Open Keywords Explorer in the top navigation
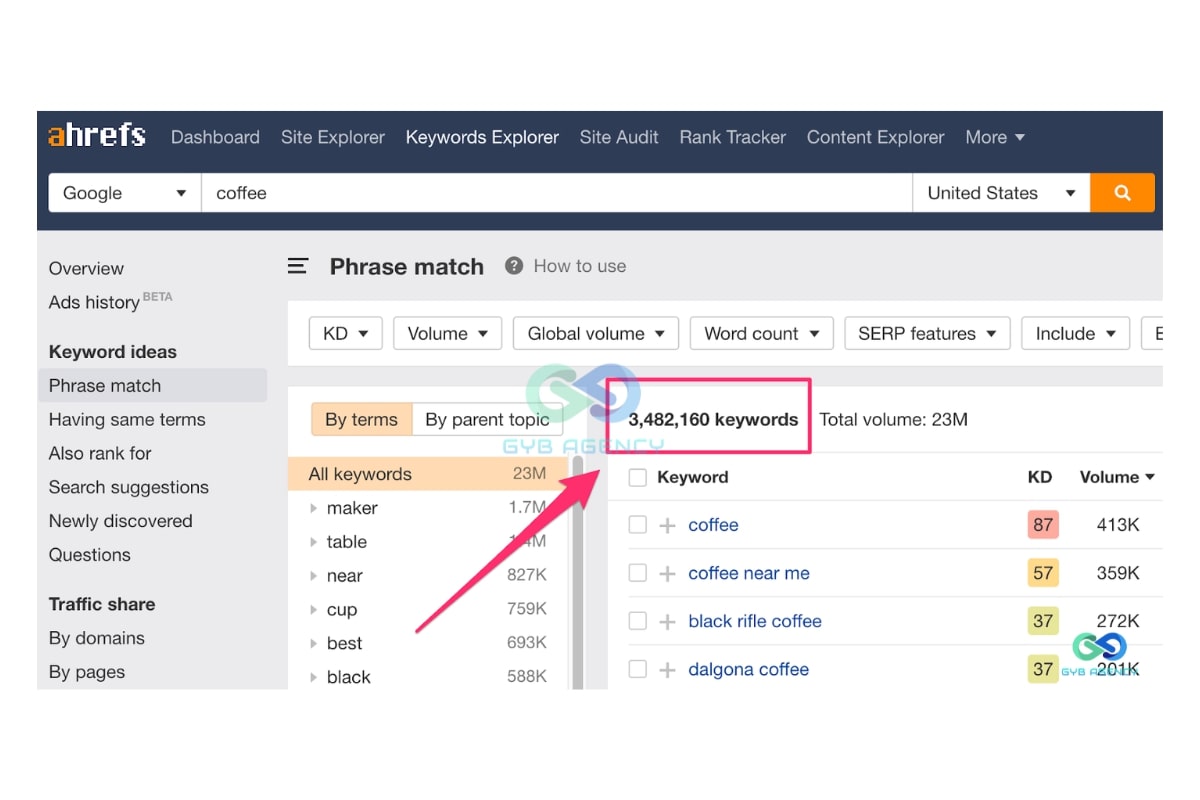1200x800 pixels. 482,137
